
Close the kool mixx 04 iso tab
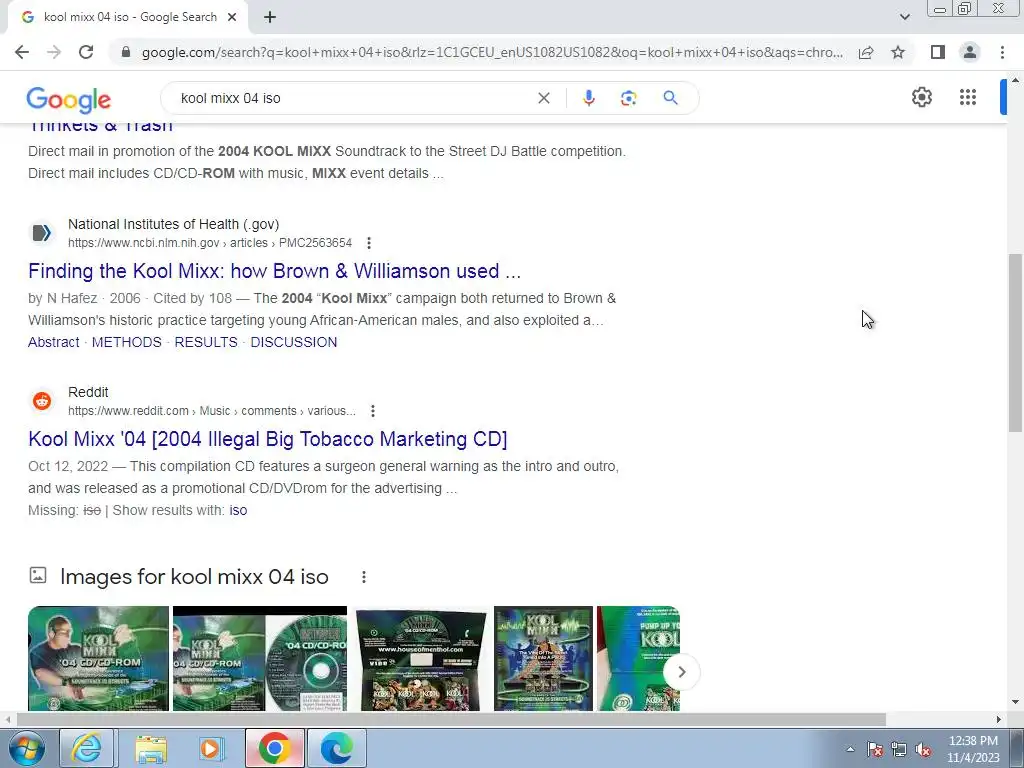click(x=232, y=18)
